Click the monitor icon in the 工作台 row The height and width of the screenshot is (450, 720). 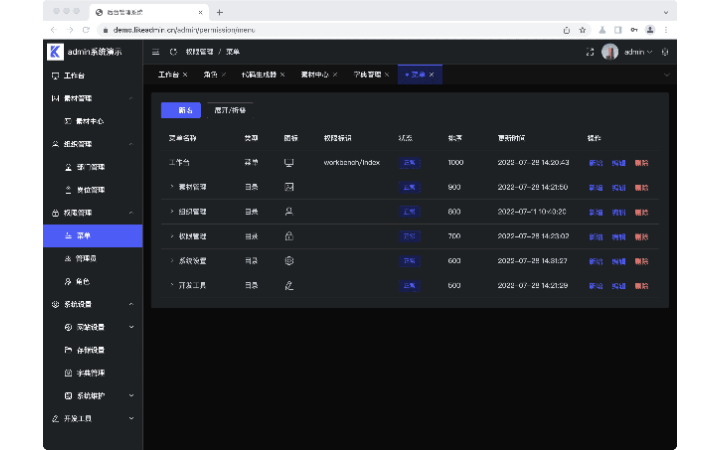click(289, 162)
